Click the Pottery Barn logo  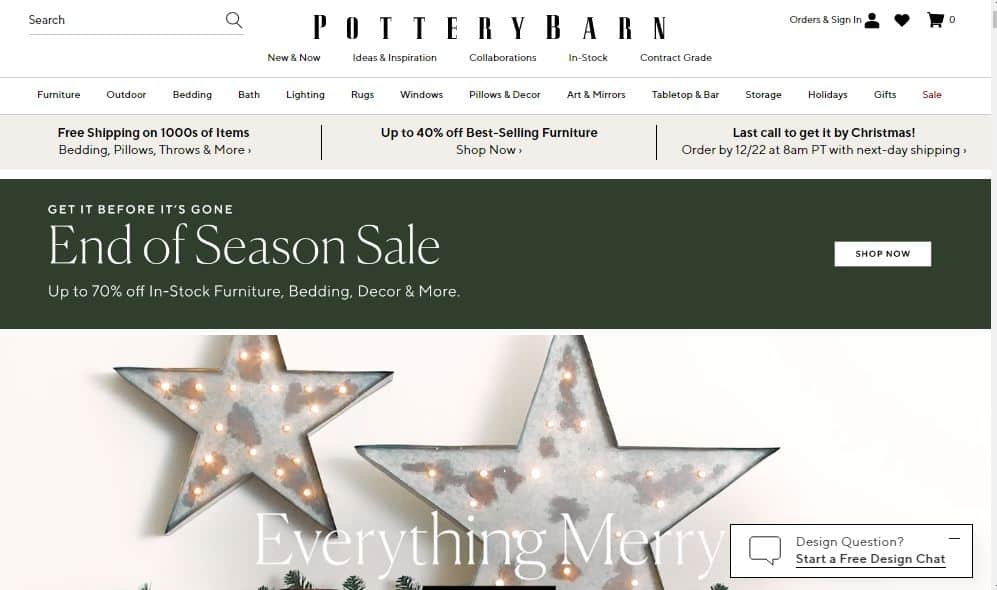(490, 28)
